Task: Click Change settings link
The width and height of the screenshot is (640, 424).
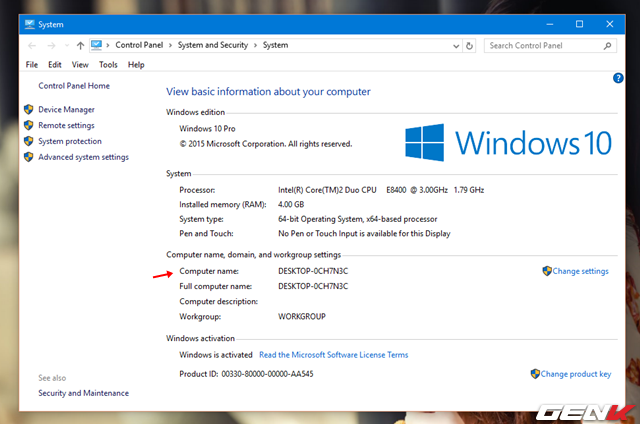Action: click(x=580, y=271)
